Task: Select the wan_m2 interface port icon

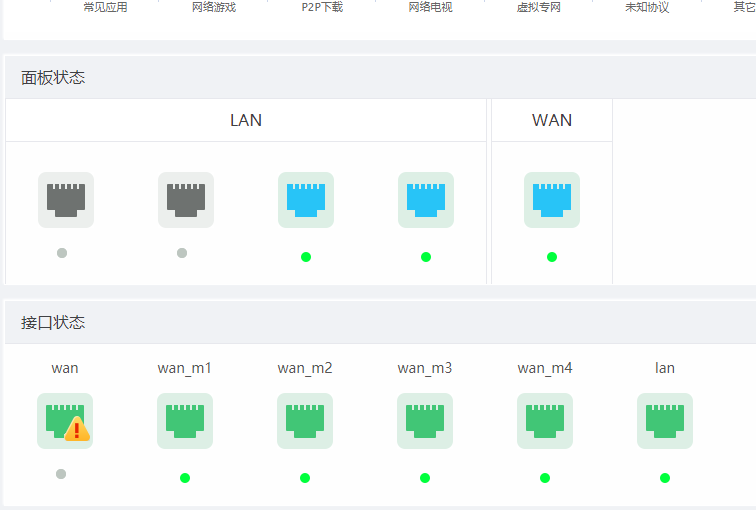Action: [305, 421]
